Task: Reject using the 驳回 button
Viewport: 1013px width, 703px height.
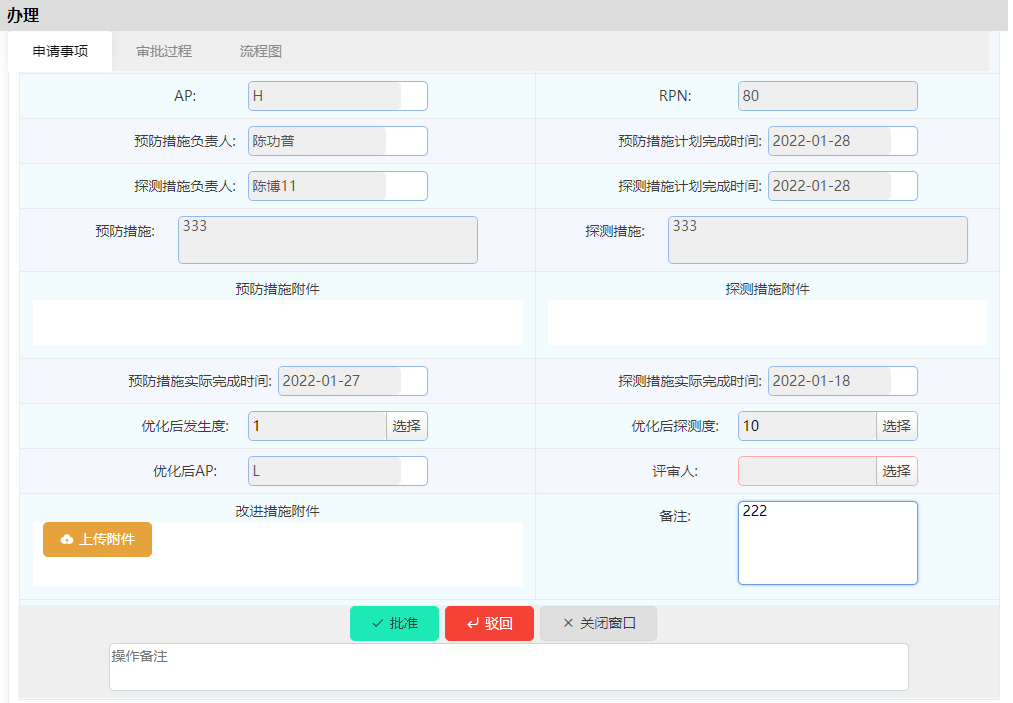Action: [x=489, y=623]
